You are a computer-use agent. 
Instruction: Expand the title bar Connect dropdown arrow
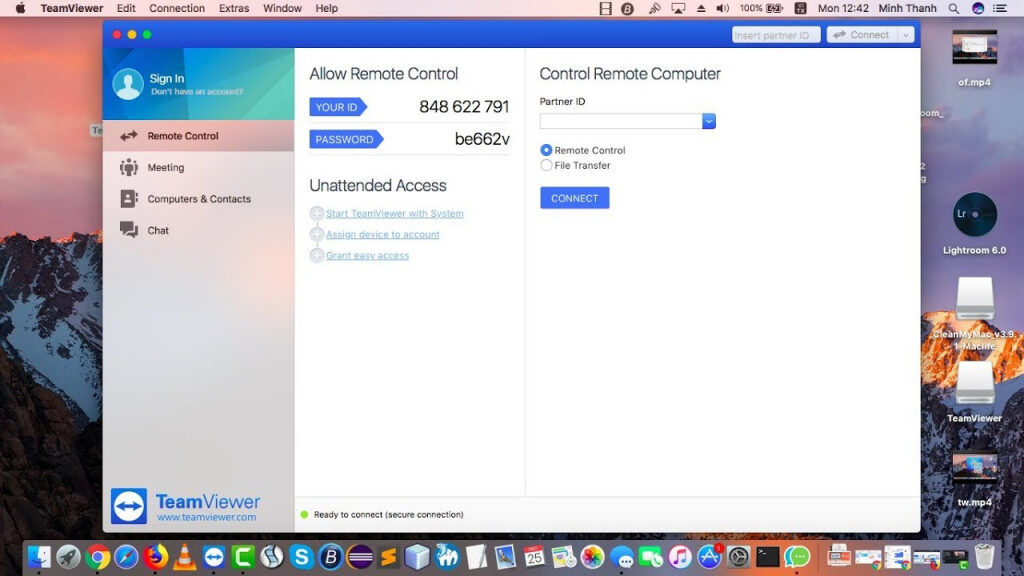tap(906, 35)
